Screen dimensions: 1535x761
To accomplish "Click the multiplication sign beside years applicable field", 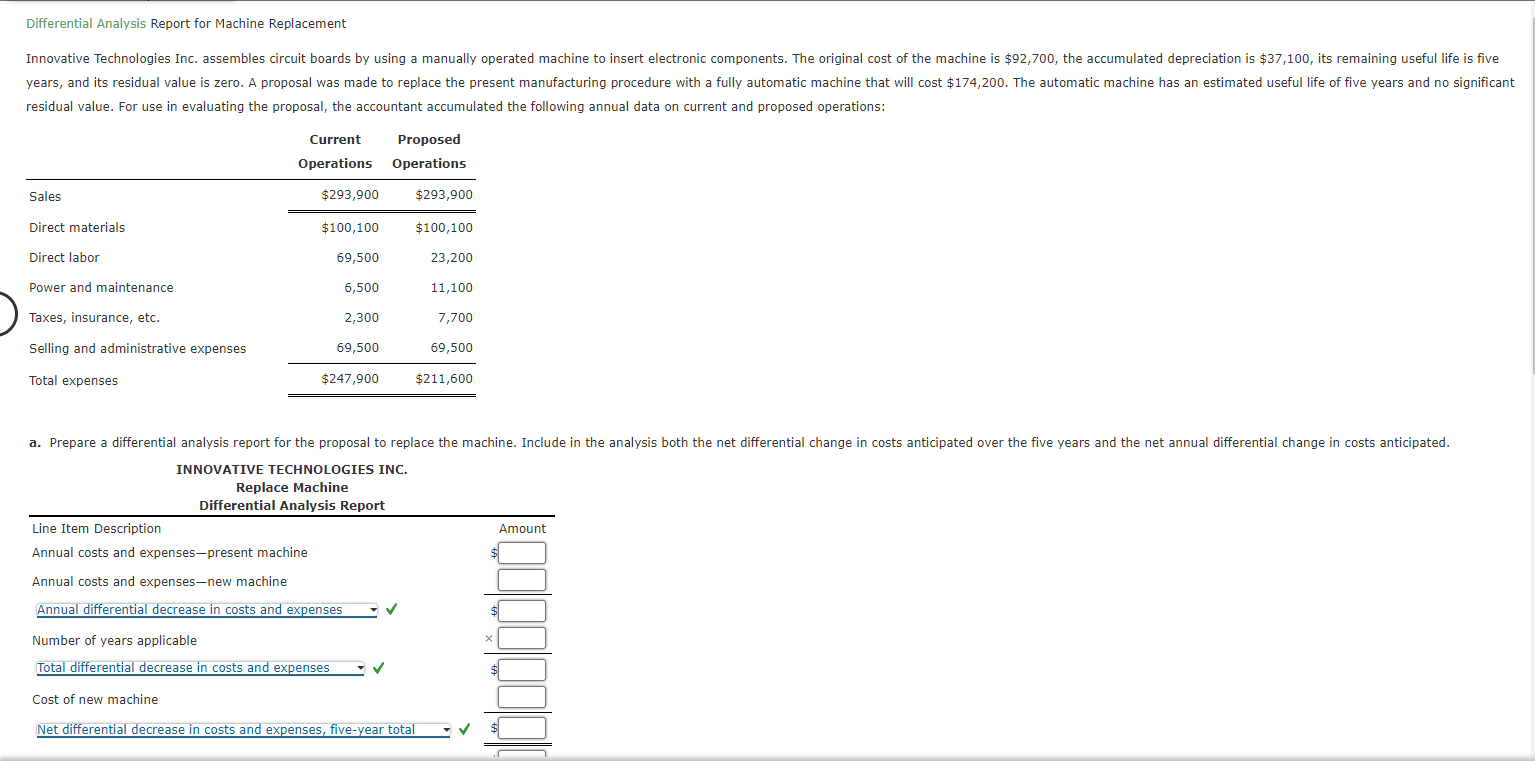I will [x=487, y=638].
